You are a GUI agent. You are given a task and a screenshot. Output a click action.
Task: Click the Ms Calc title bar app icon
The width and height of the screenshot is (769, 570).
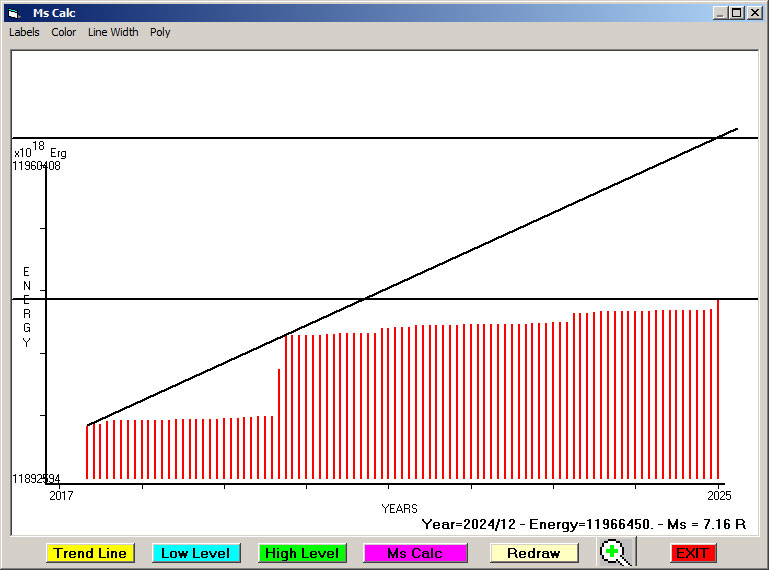[14, 13]
